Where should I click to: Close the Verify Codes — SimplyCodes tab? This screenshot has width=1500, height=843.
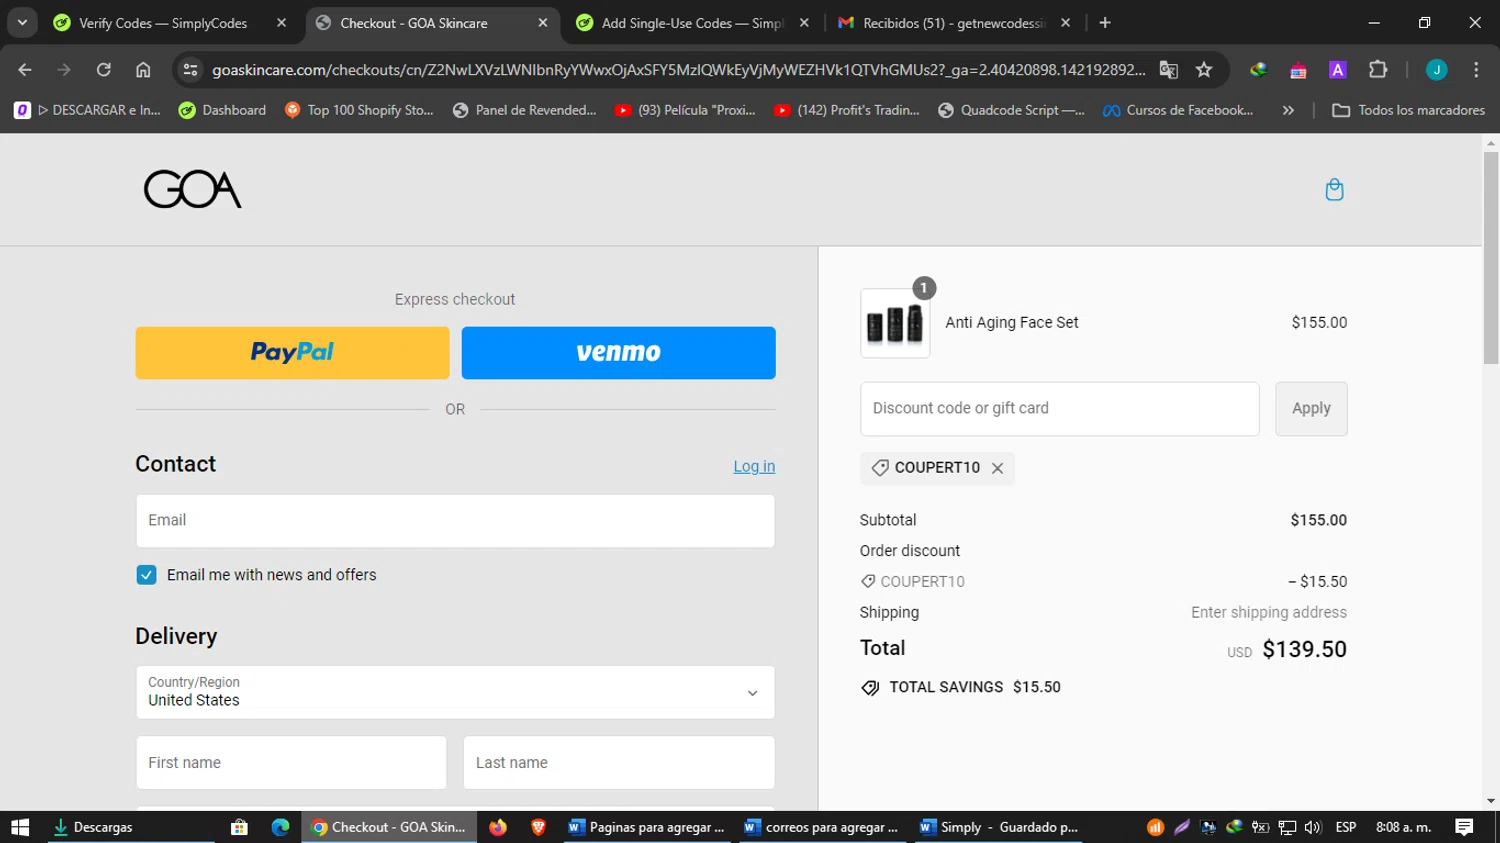pyautogui.click(x=281, y=22)
